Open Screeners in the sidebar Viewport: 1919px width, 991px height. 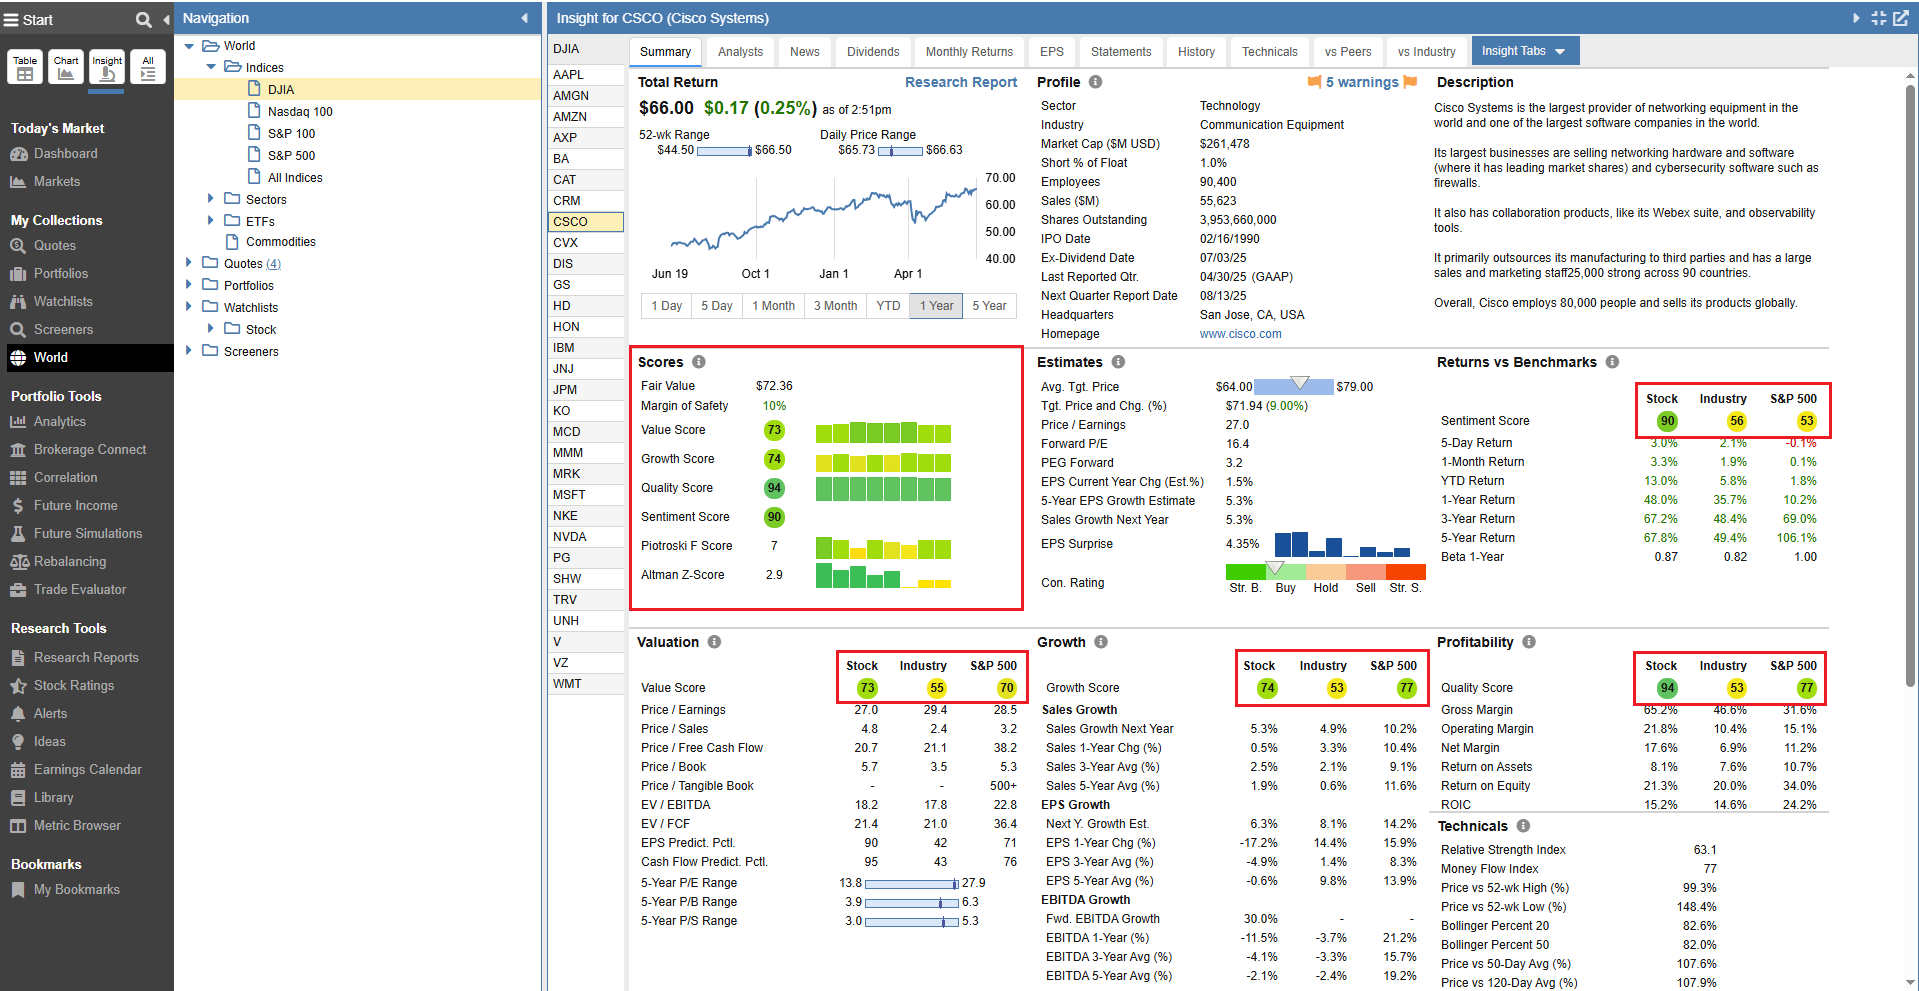coord(62,329)
